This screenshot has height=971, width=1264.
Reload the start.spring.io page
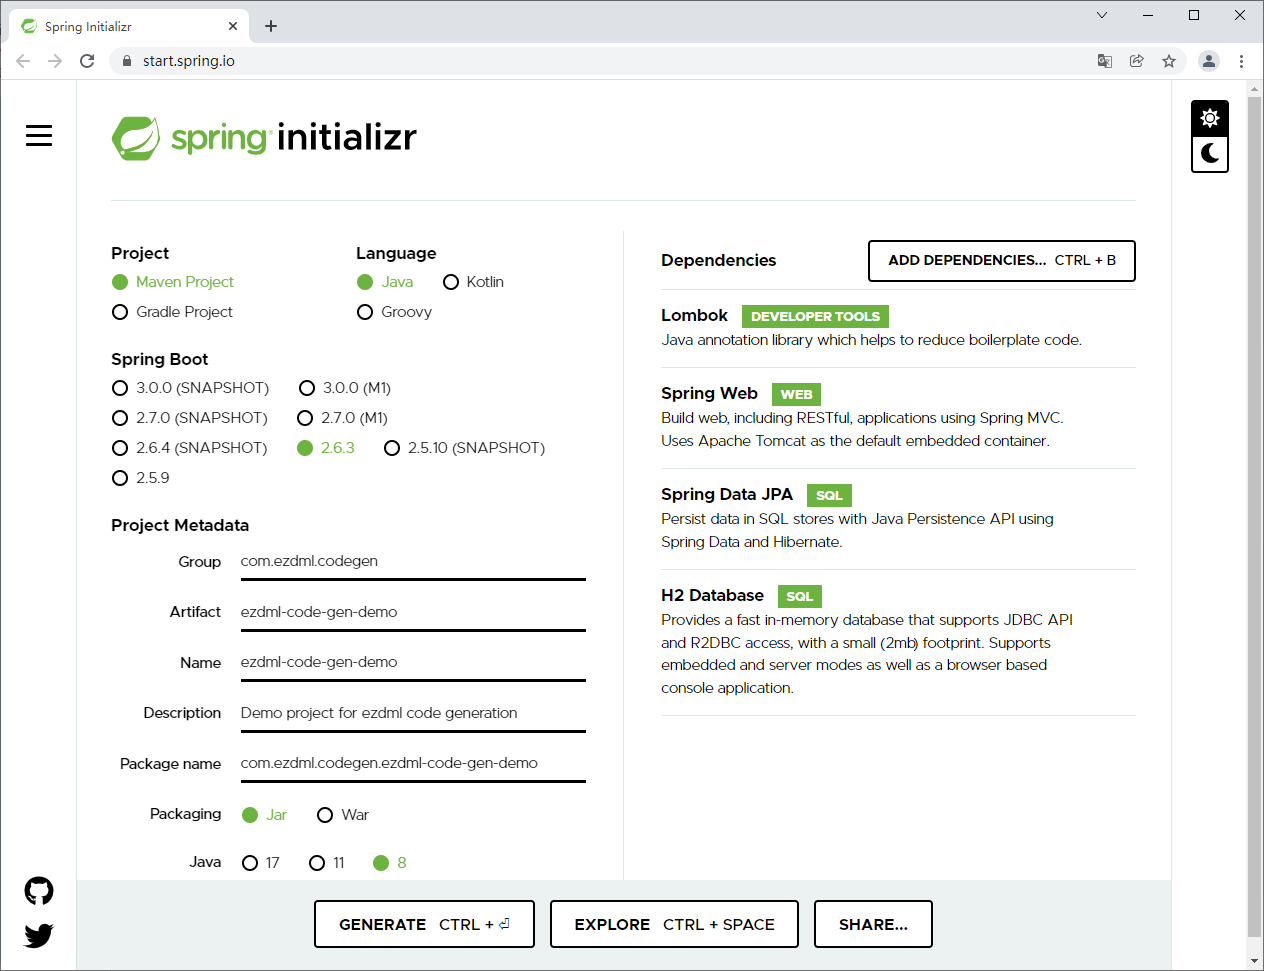tap(87, 61)
